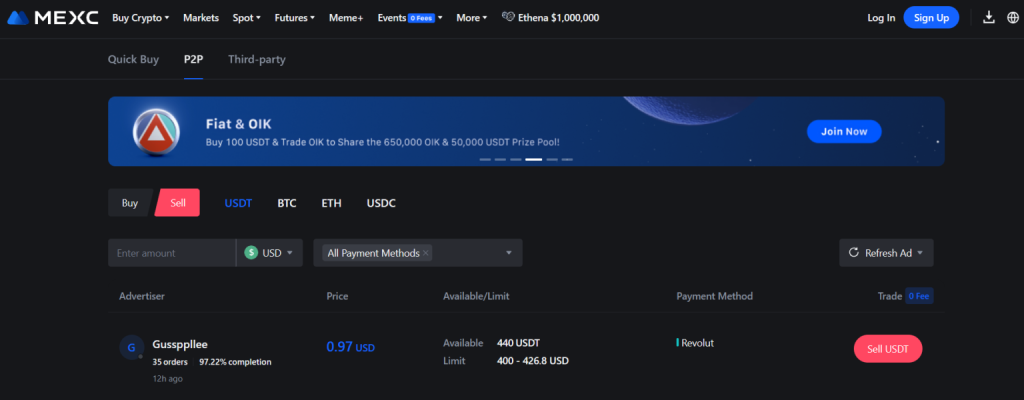Open the Futures menu
Screen dimensions: 1024x400
295,17
